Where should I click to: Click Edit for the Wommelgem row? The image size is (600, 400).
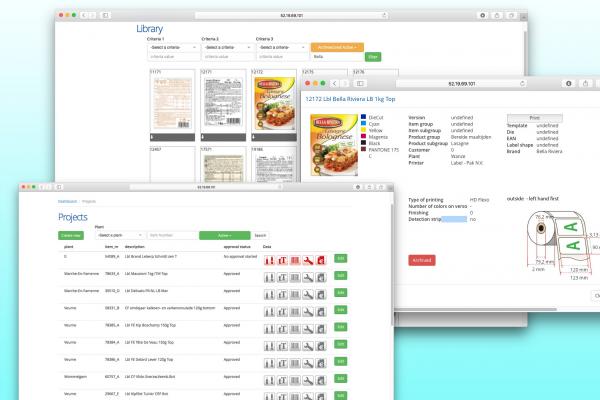tap(341, 379)
